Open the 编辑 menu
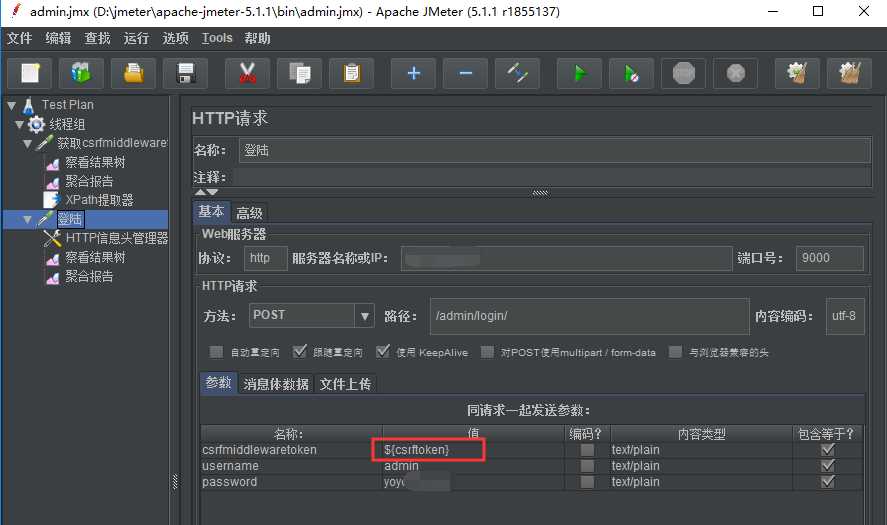The width and height of the screenshot is (887, 525). (58, 38)
